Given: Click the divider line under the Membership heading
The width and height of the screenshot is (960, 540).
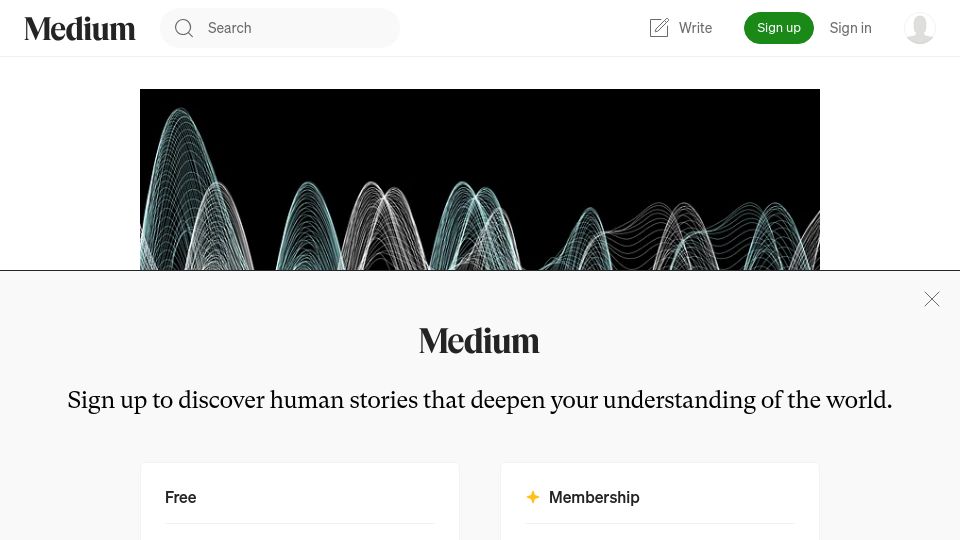Looking at the screenshot, I should (659, 523).
